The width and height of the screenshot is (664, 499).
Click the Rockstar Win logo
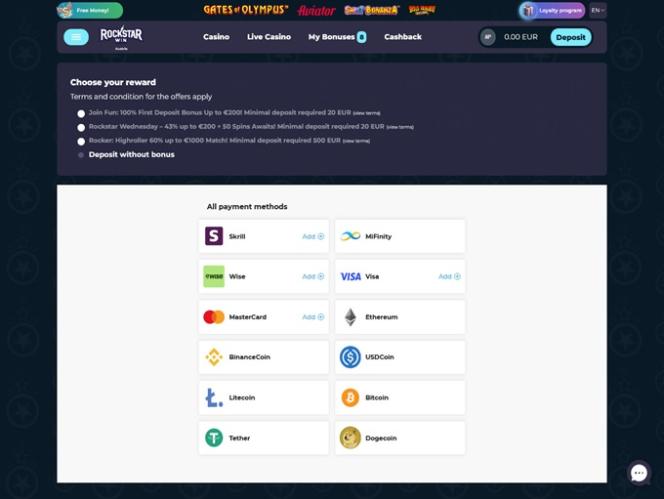point(121,36)
